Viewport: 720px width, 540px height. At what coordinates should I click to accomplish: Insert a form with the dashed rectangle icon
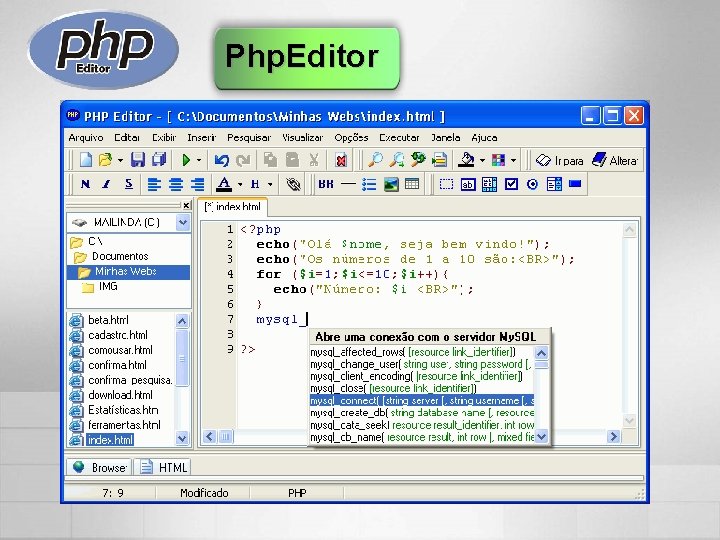pos(446,184)
